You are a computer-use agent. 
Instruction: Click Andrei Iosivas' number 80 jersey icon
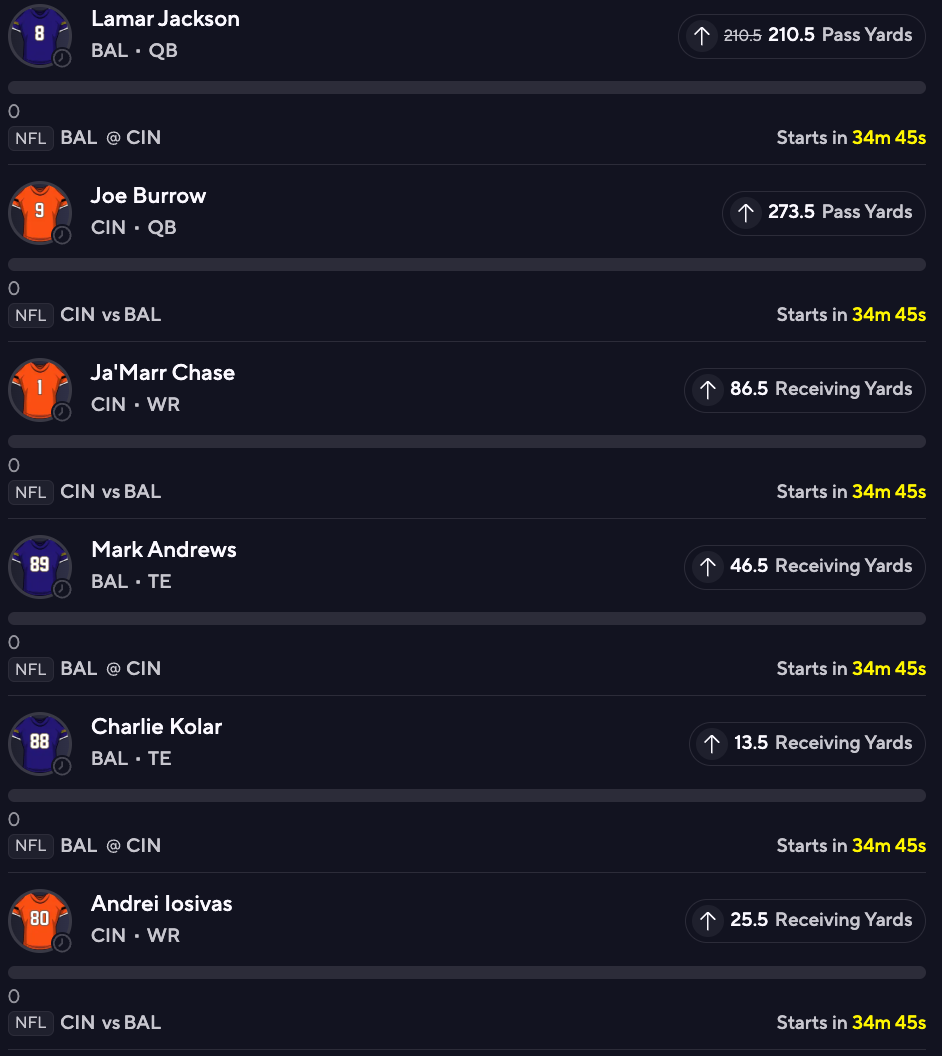click(x=40, y=921)
